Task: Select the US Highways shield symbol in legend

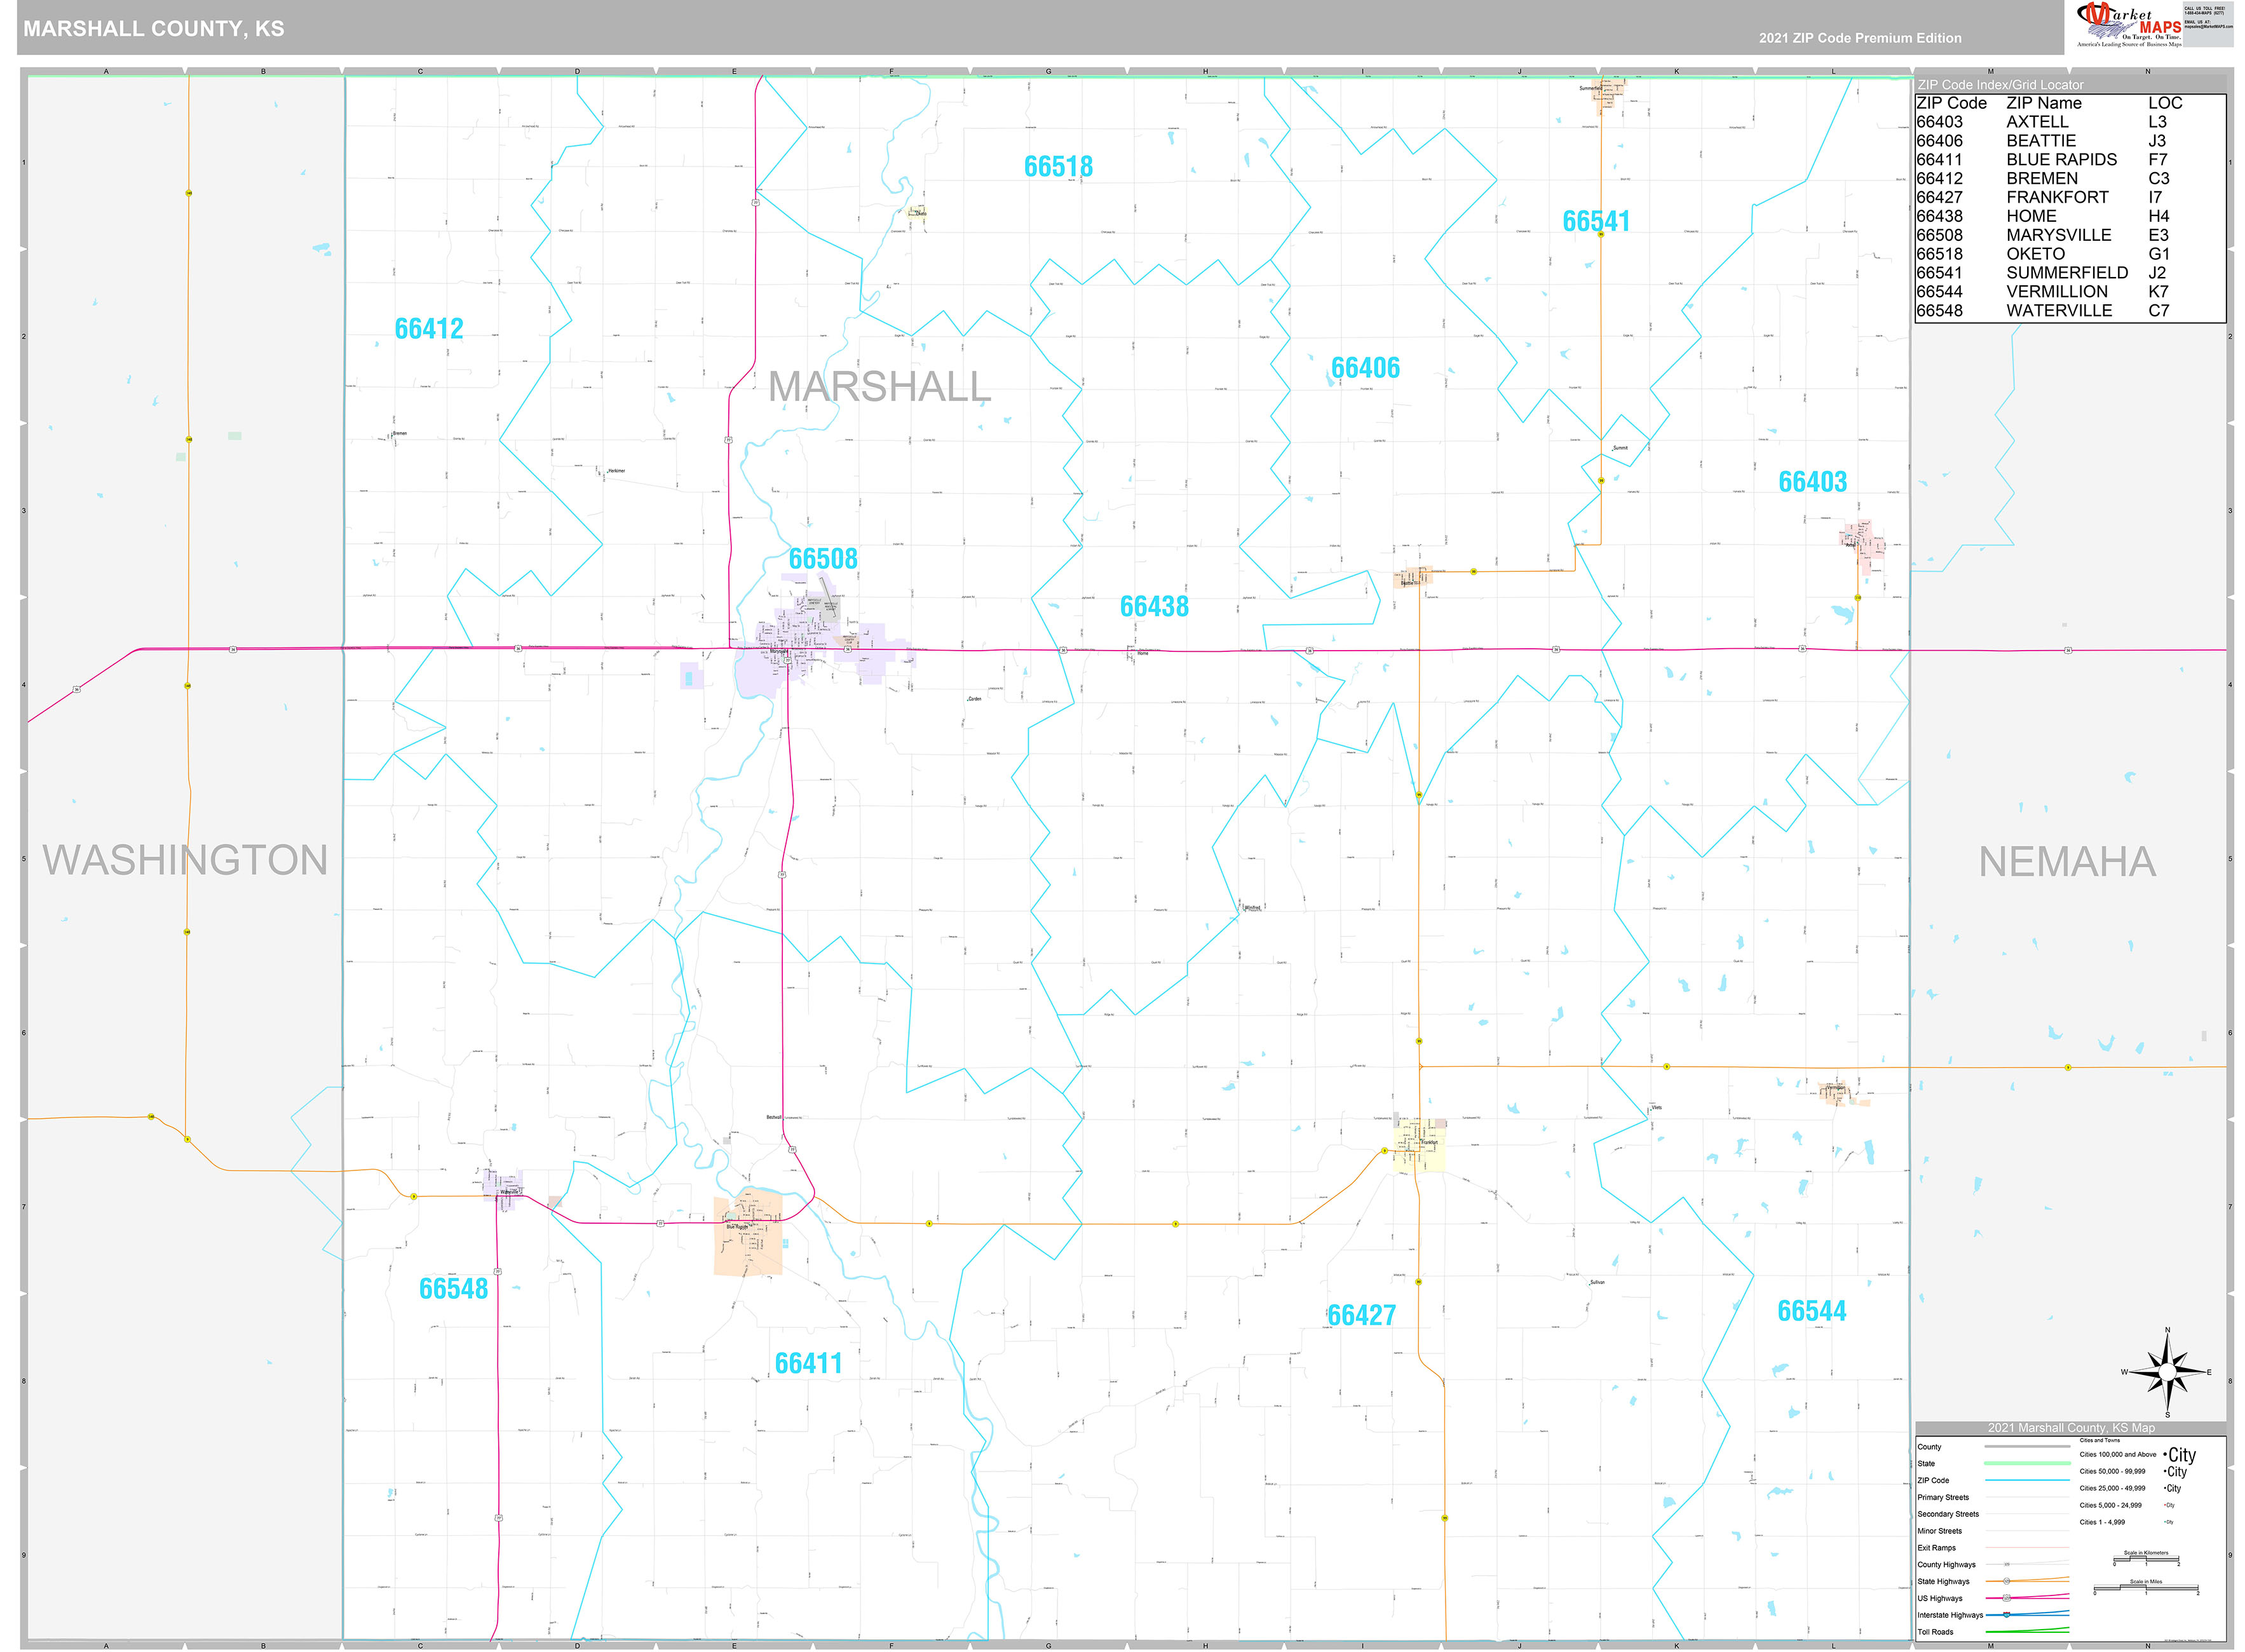Action: [2008, 1598]
